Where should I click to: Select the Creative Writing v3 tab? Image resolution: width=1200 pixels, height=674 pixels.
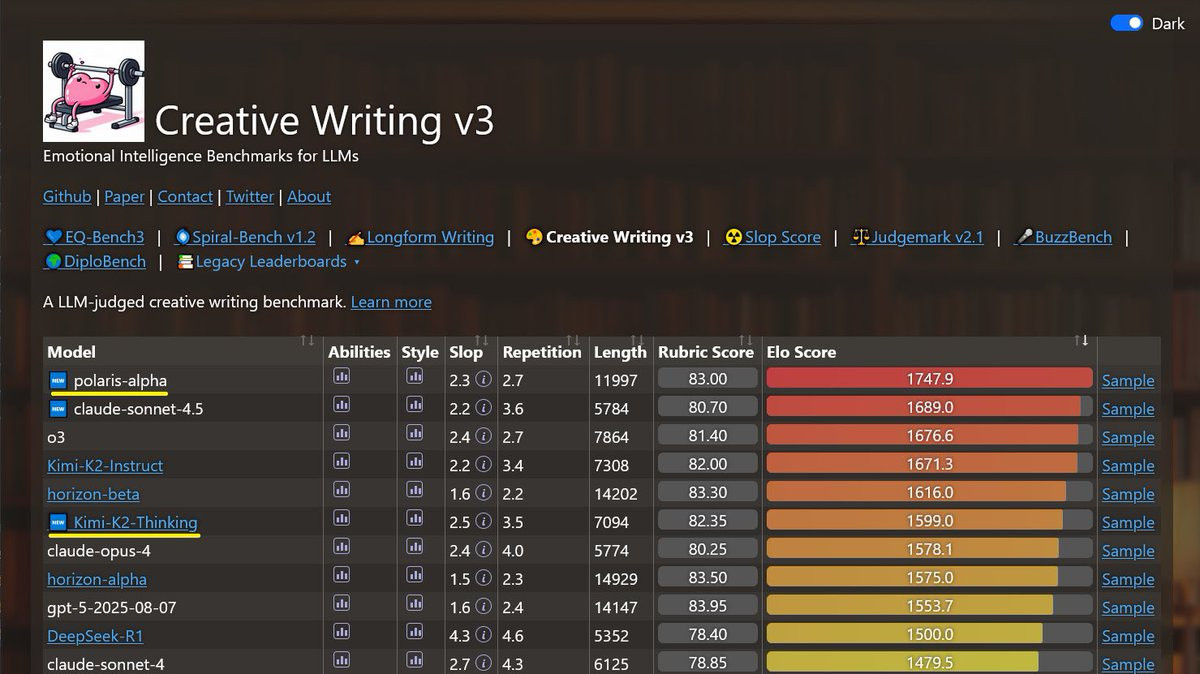tap(609, 237)
